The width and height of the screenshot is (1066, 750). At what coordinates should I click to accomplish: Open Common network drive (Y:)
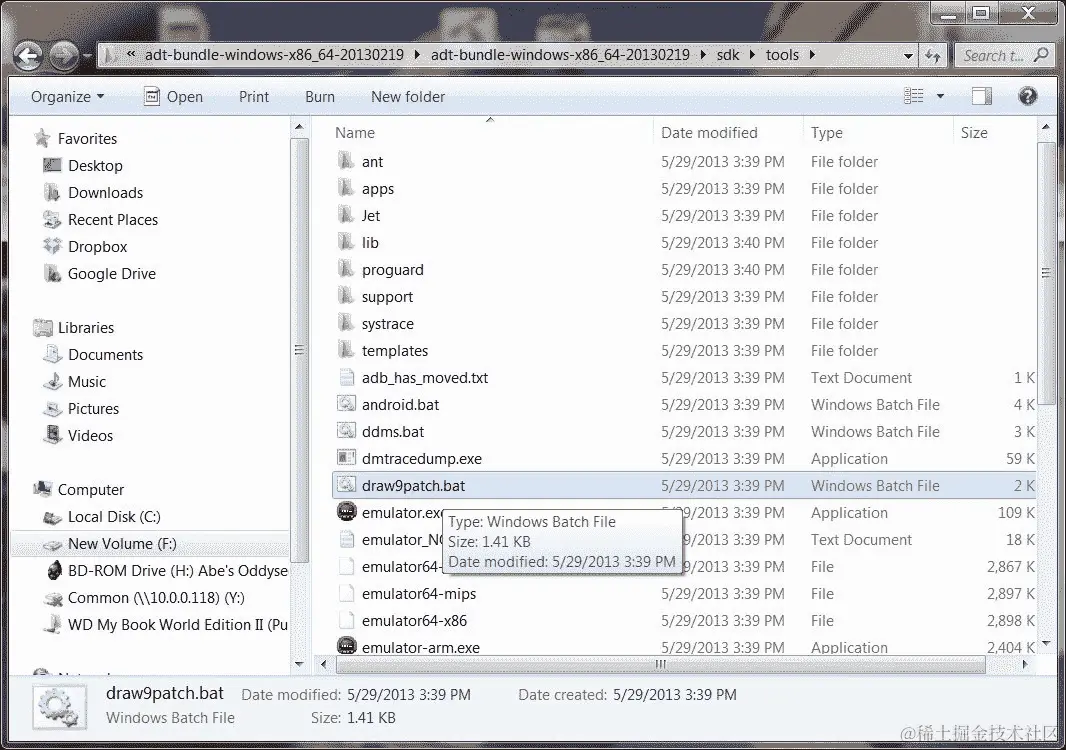(156, 598)
